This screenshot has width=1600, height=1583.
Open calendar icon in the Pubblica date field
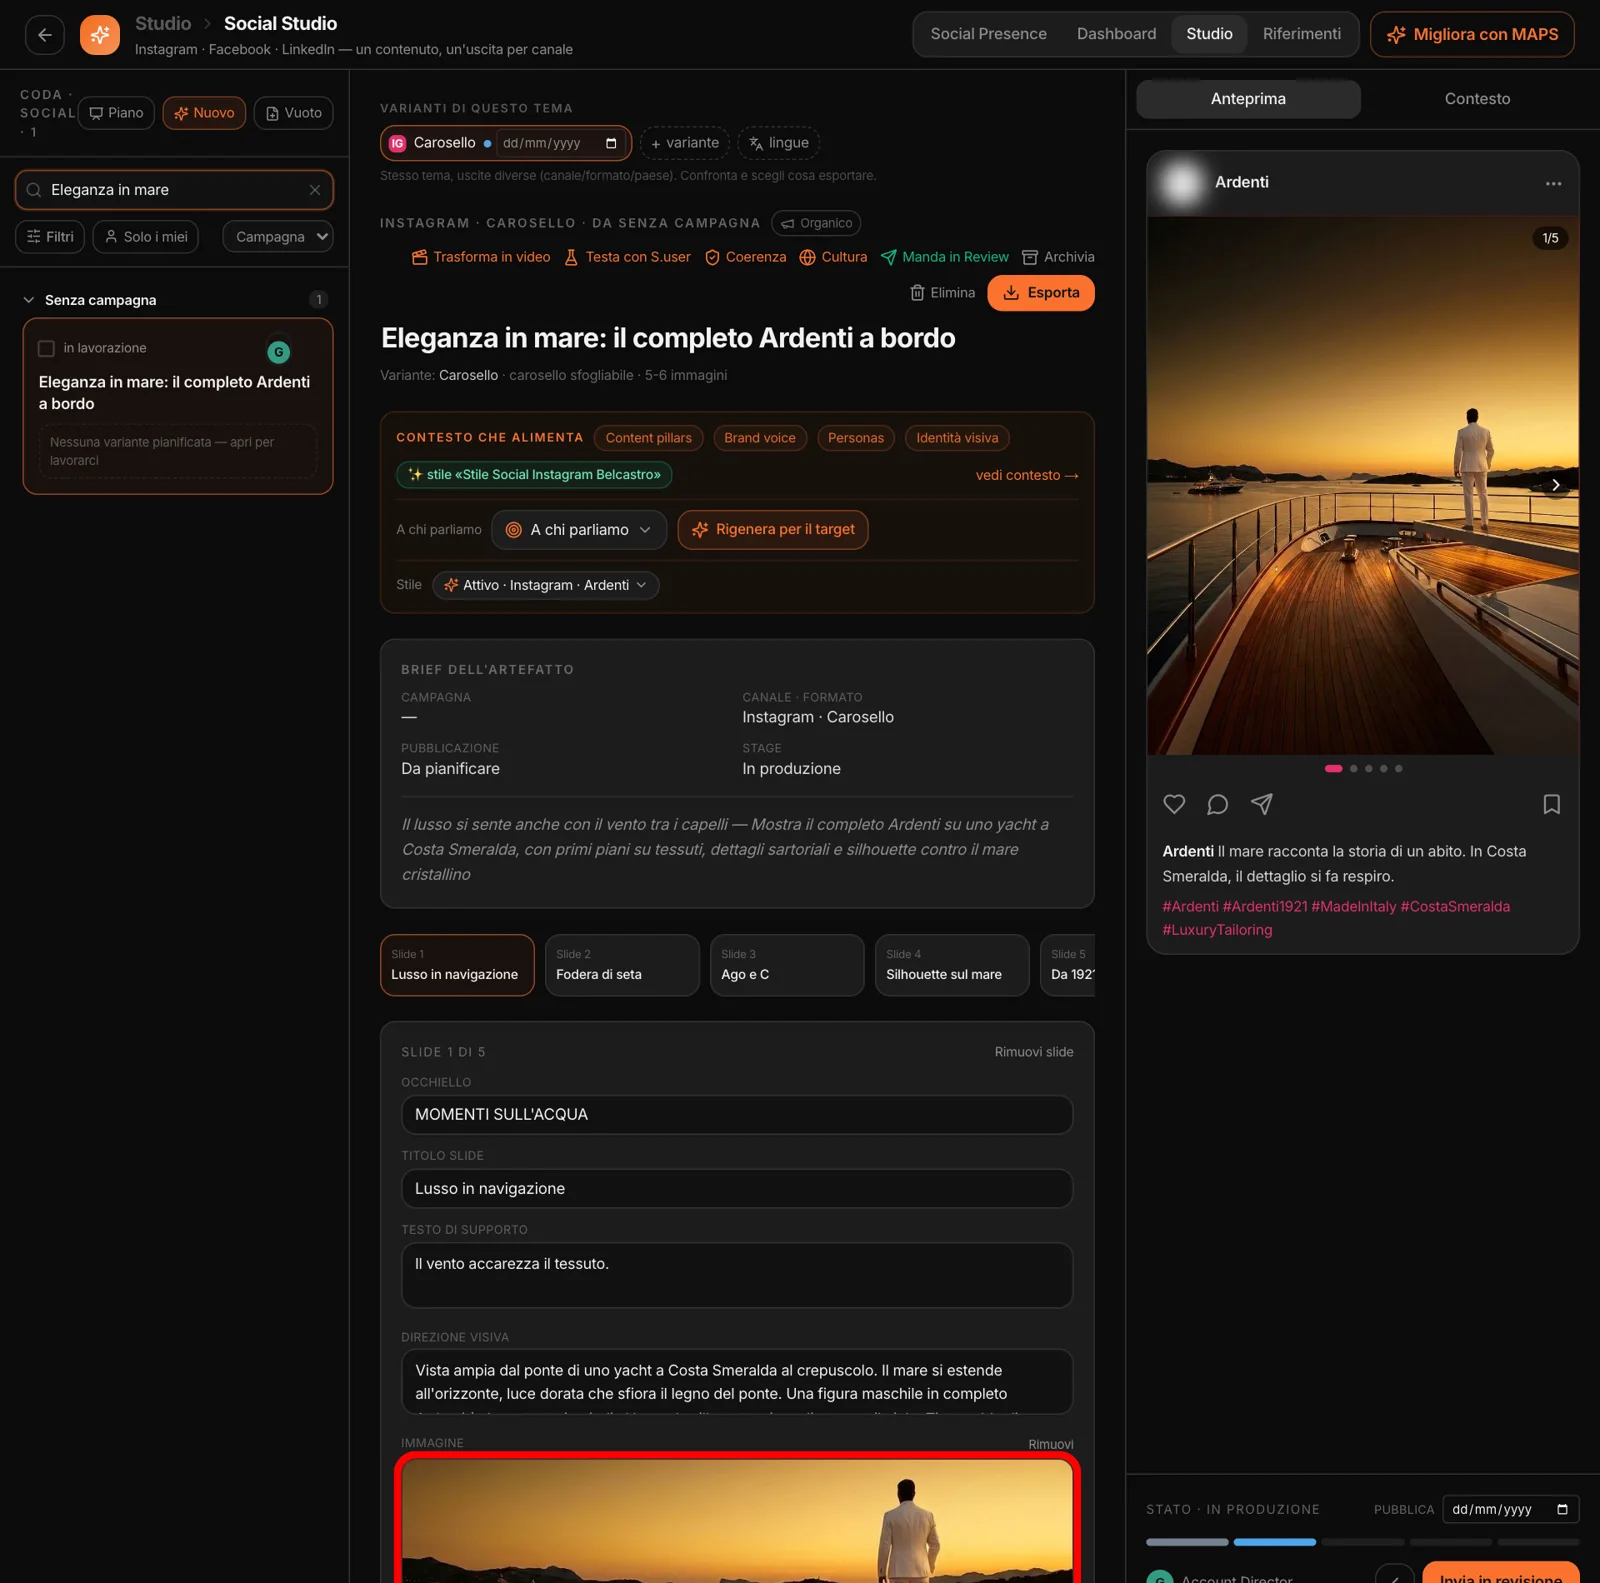(1562, 1509)
